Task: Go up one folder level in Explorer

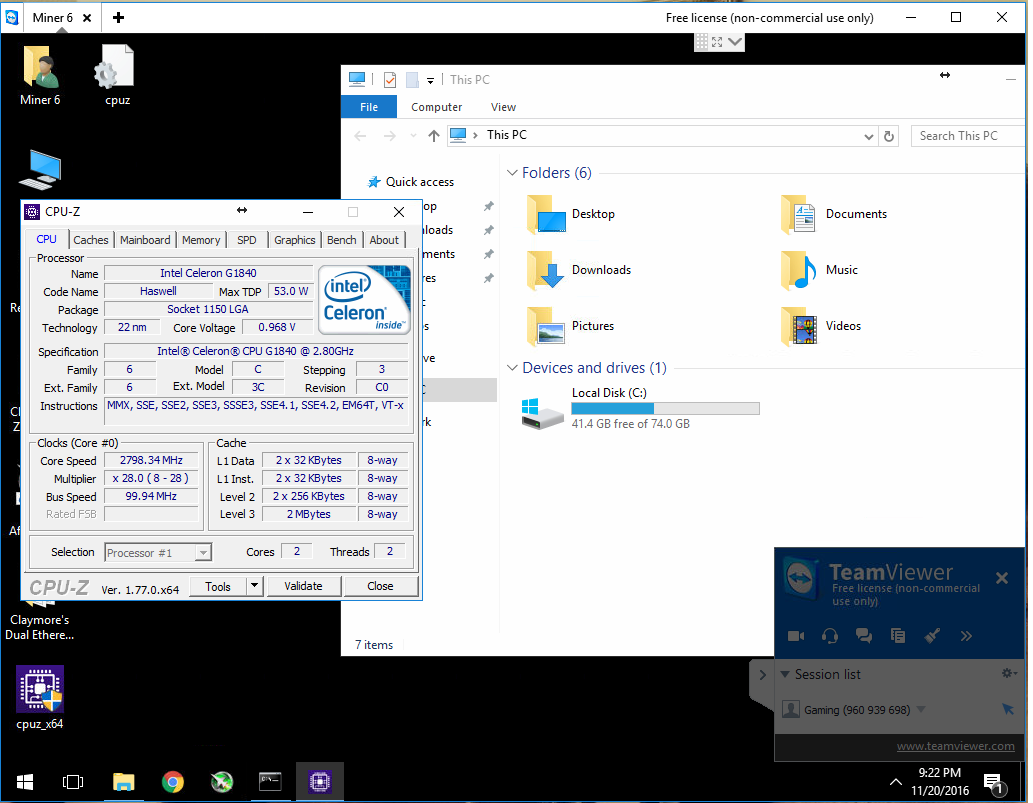Action: coord(433,136)
